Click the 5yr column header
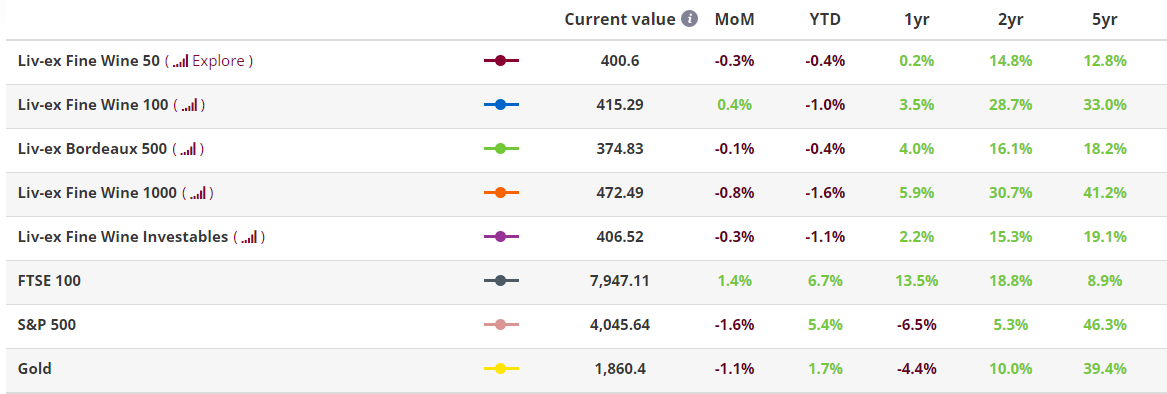Image resolution: width=1167 pixels, height=394 pixels. (1104, 19)
